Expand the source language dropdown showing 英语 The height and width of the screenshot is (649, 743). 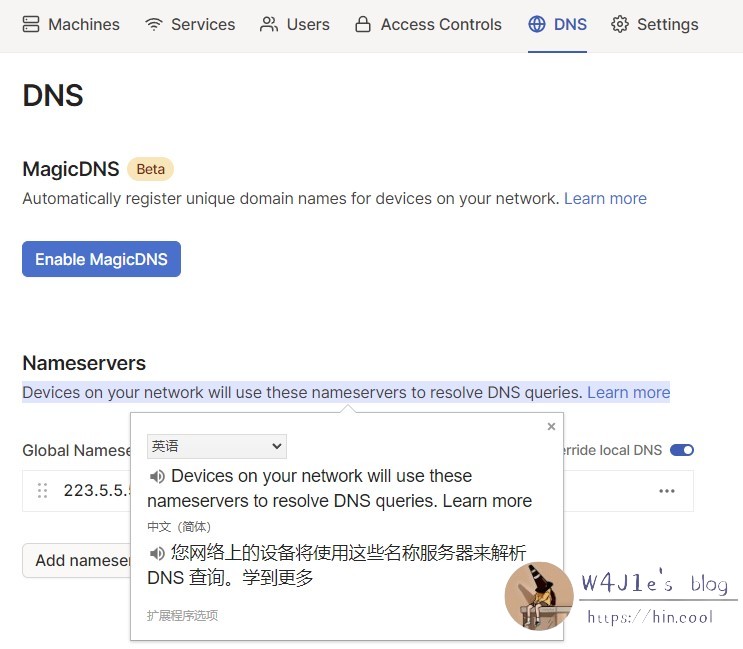coord(217,446)
